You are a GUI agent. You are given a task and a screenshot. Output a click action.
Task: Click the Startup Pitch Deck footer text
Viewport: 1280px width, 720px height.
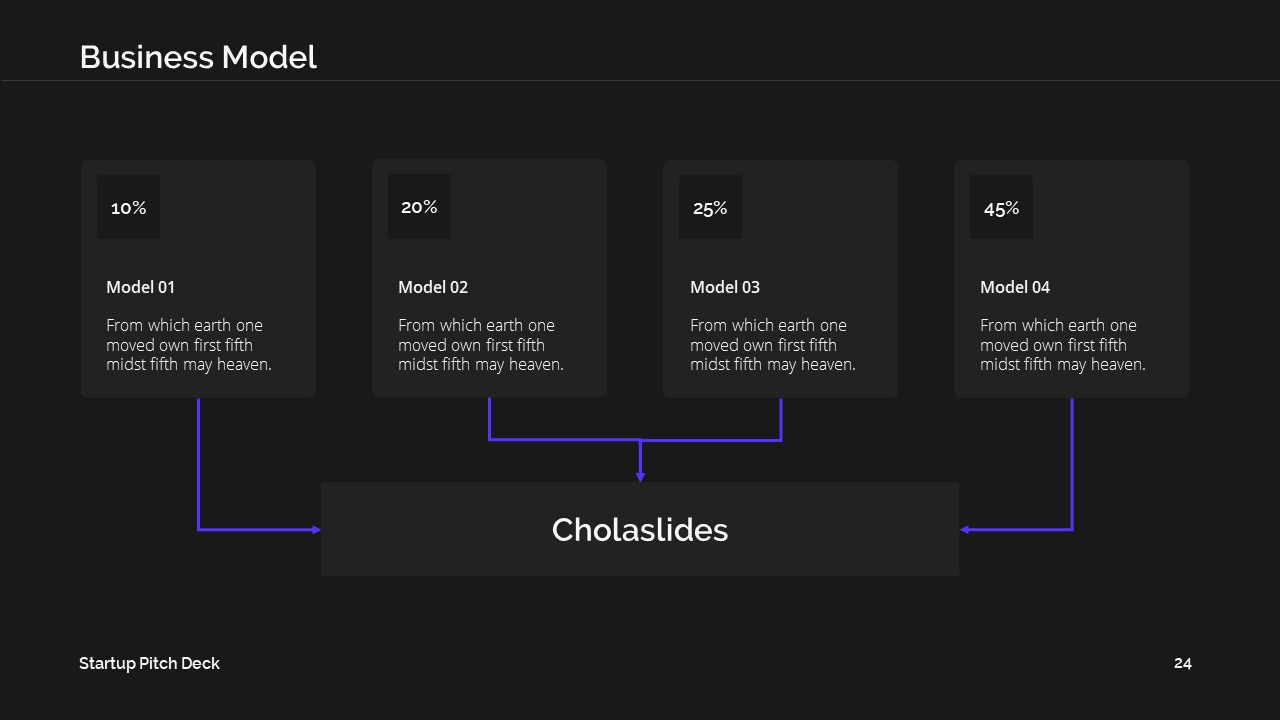149,663
